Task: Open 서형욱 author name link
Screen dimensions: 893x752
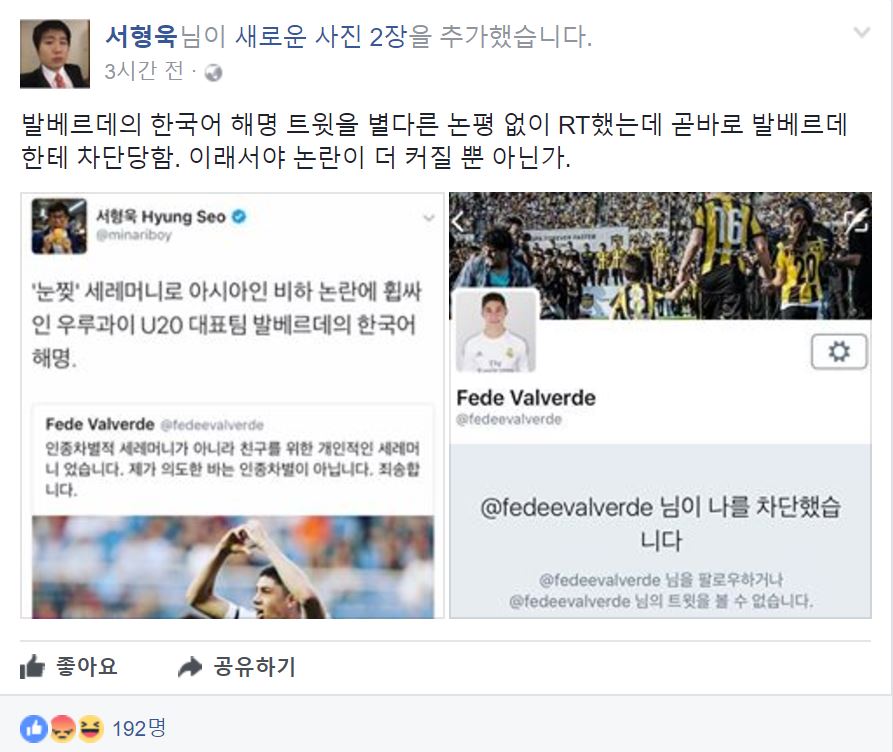Action: pos(141,36)
